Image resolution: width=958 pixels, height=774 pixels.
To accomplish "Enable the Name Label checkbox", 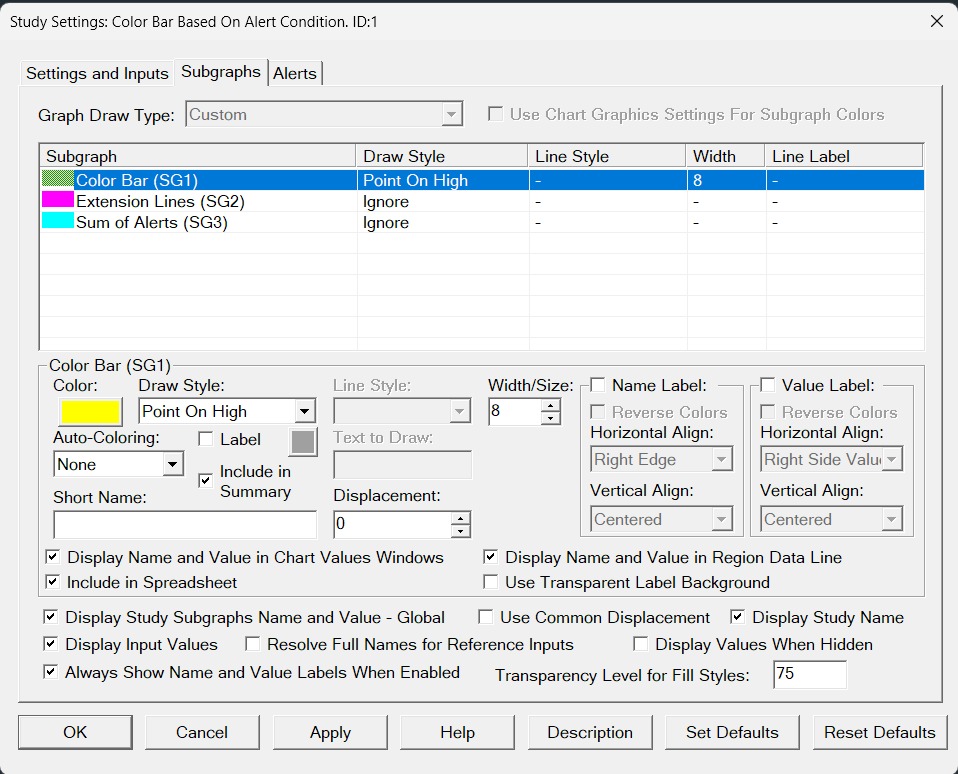I will pyautogui.click(x=598, y=385).
